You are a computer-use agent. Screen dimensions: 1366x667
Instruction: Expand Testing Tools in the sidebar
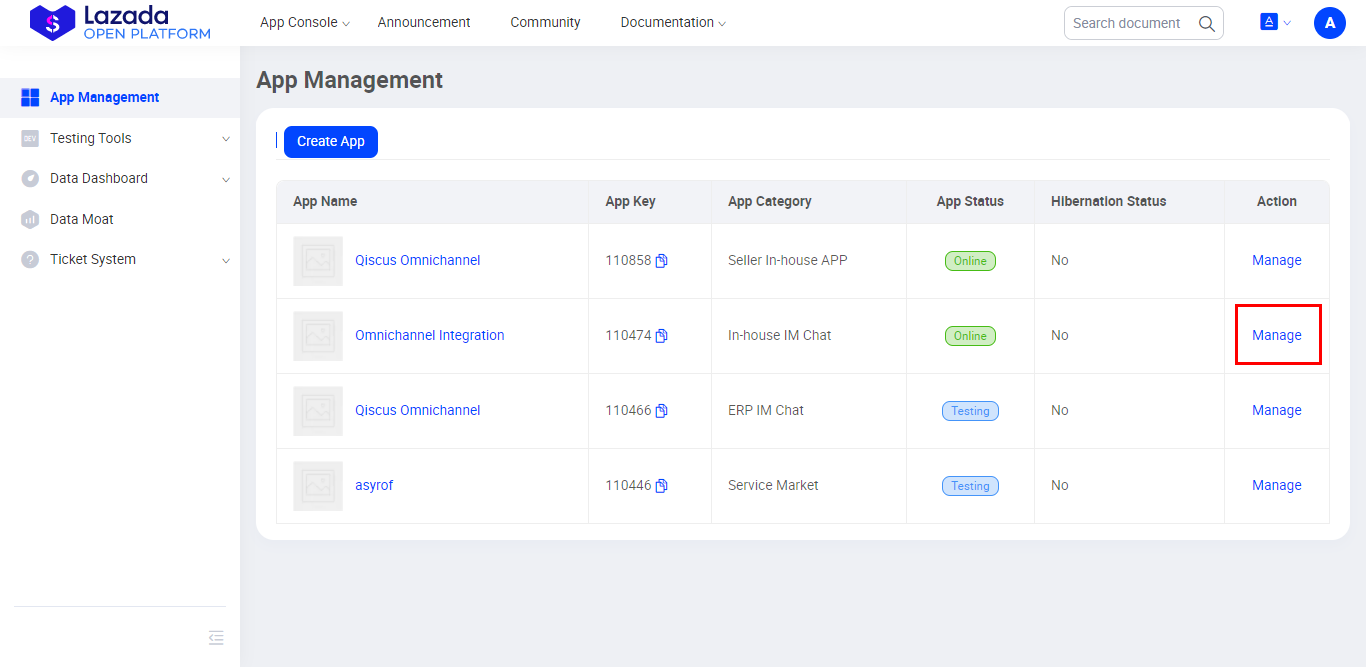point(225,139)
